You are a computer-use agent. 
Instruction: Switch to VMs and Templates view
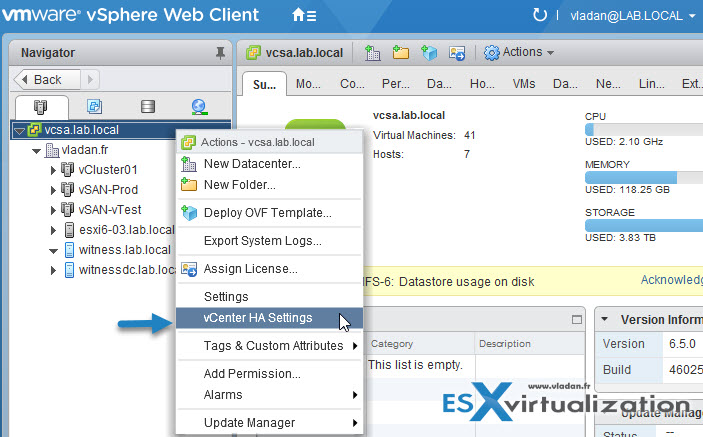(94, 107)
